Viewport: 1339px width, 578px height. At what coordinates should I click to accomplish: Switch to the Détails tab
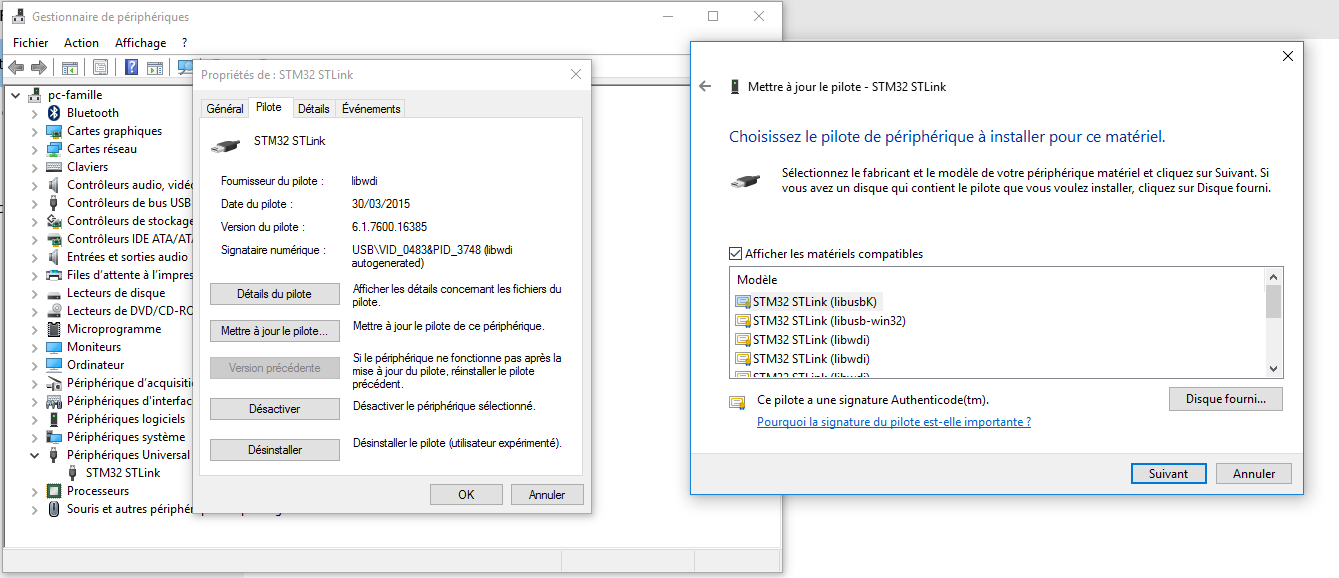click(x=314, y=109)
